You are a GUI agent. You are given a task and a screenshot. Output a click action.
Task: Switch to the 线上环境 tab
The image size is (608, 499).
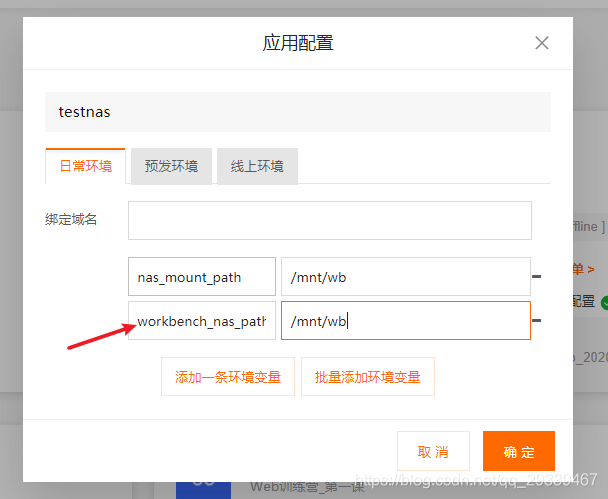(257, 166)
